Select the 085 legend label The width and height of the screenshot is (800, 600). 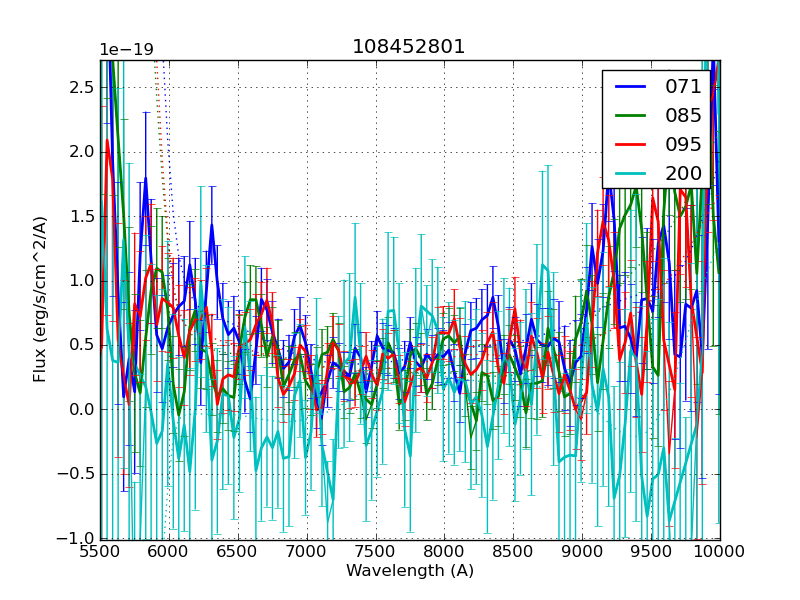pyautogui.click(x=683, y=115)
